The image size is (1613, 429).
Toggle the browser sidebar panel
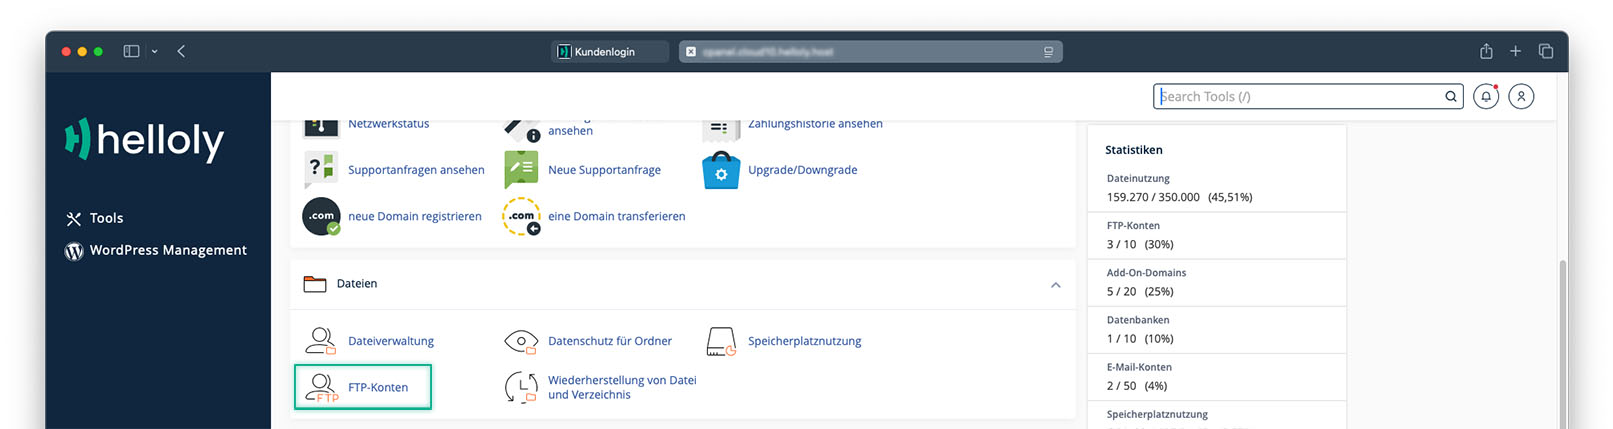click(x=131, y=52)
